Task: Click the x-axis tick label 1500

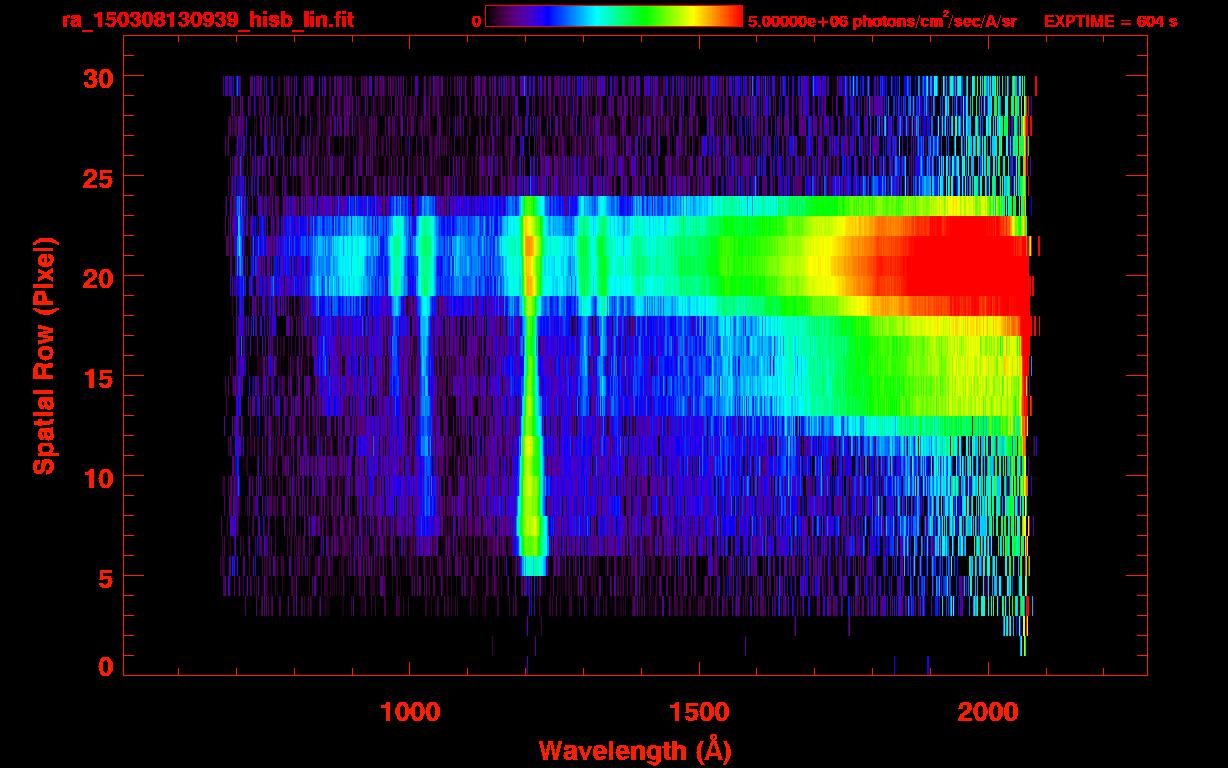Action: click(699, 713)
